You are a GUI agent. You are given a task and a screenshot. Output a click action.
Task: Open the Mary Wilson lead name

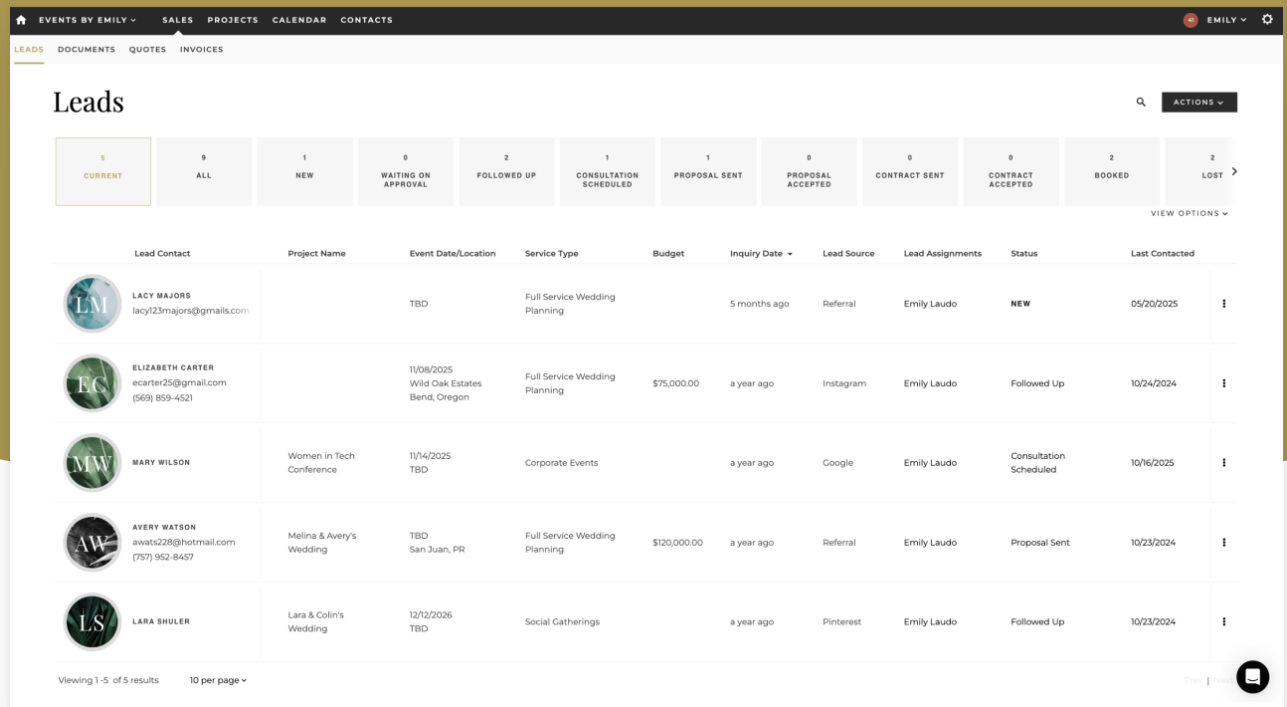(161, 463)
